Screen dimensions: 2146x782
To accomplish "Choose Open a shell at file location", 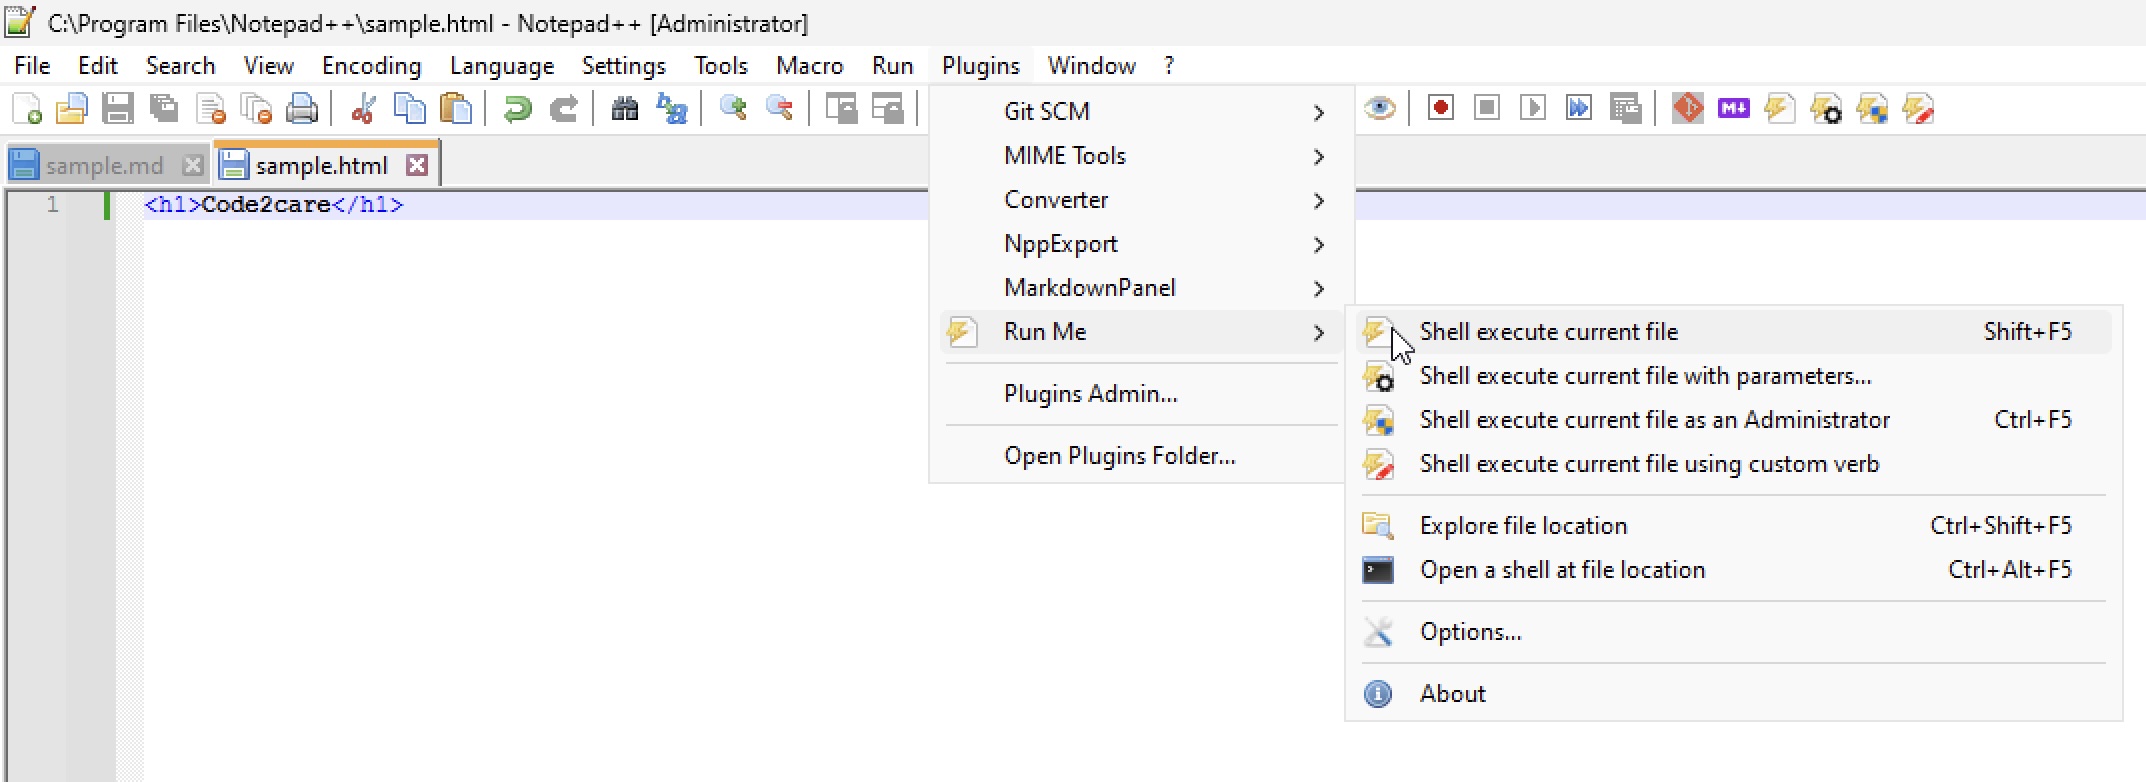I will [x=1733, y=570].
